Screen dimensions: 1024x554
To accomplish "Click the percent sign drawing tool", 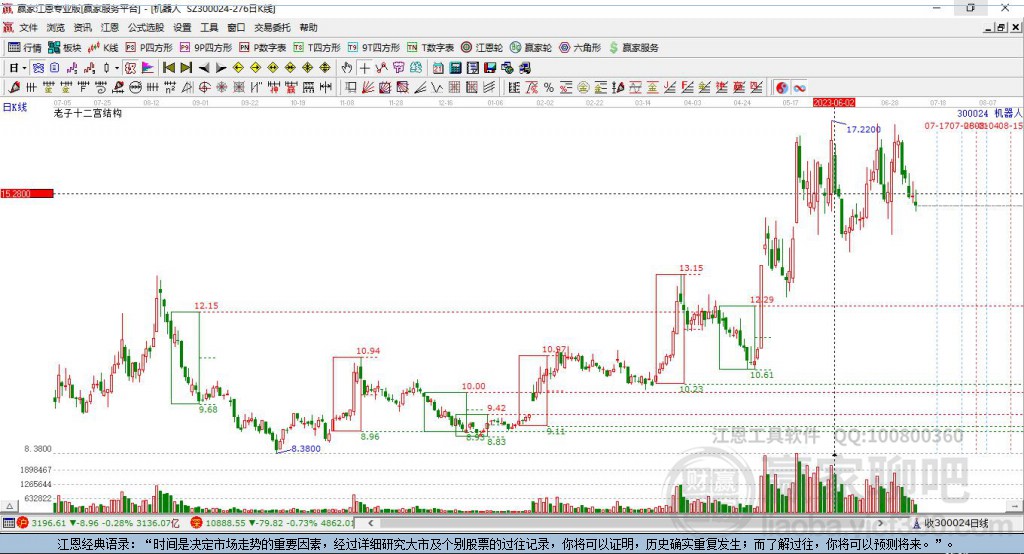I will [x=549, y=88].
